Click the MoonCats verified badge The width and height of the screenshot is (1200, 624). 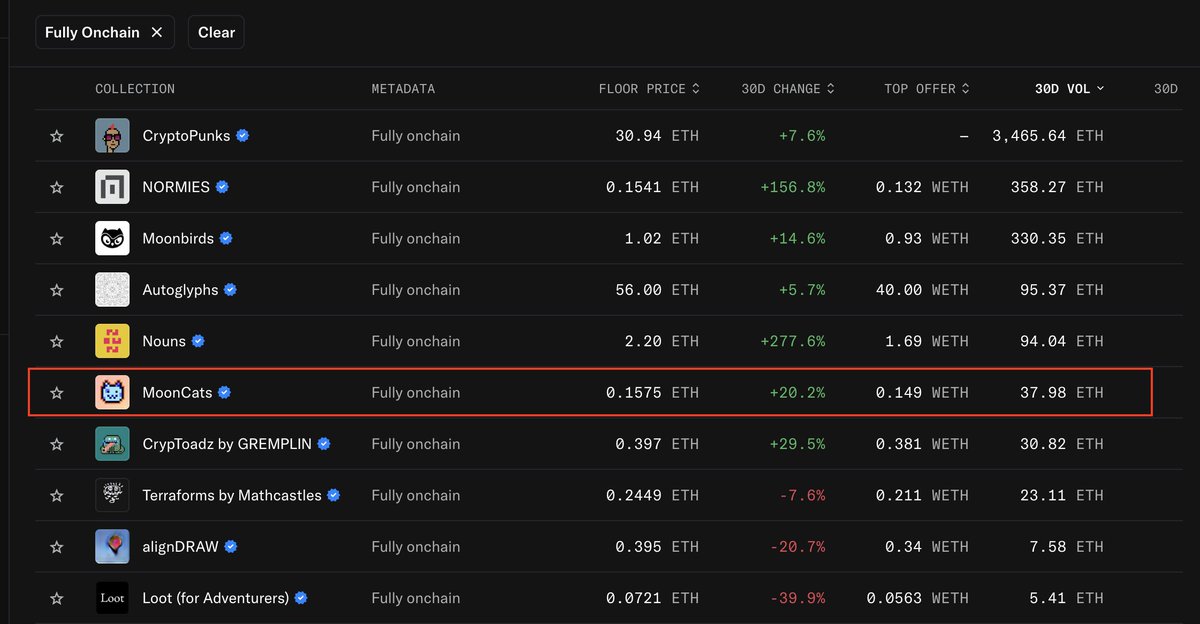[225, 393]
